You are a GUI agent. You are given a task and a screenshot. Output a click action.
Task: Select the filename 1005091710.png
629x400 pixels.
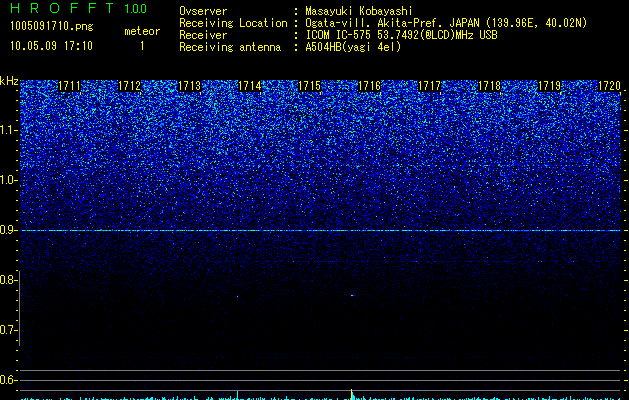tap(52, 26)
